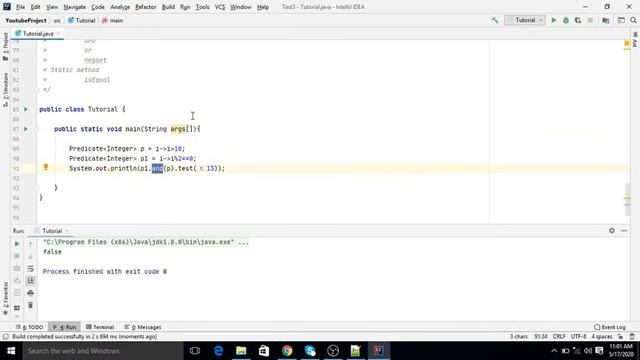Screen dimensions: 640x360
Task: Open the Tutorial run configuration dropdown
Action: 524,20
